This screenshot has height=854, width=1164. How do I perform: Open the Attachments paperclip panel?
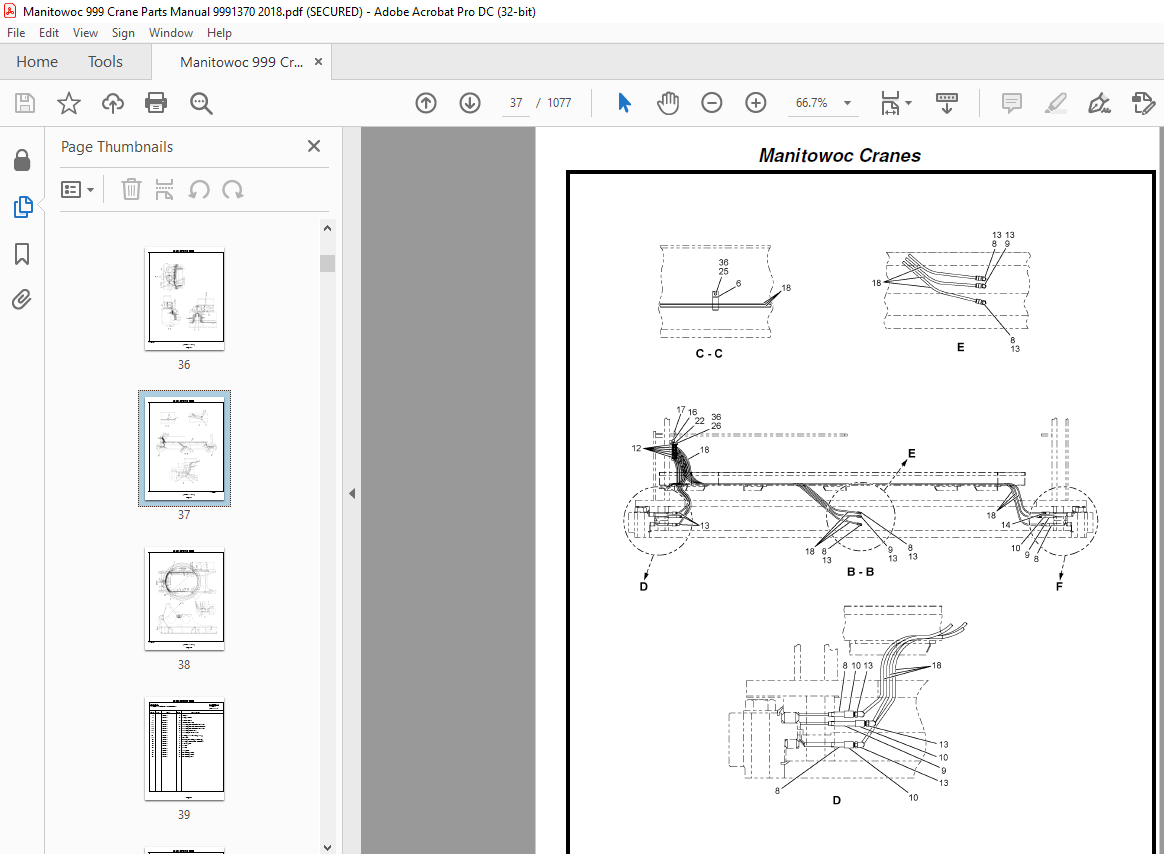pyautogui.click(x=22, y=299)
